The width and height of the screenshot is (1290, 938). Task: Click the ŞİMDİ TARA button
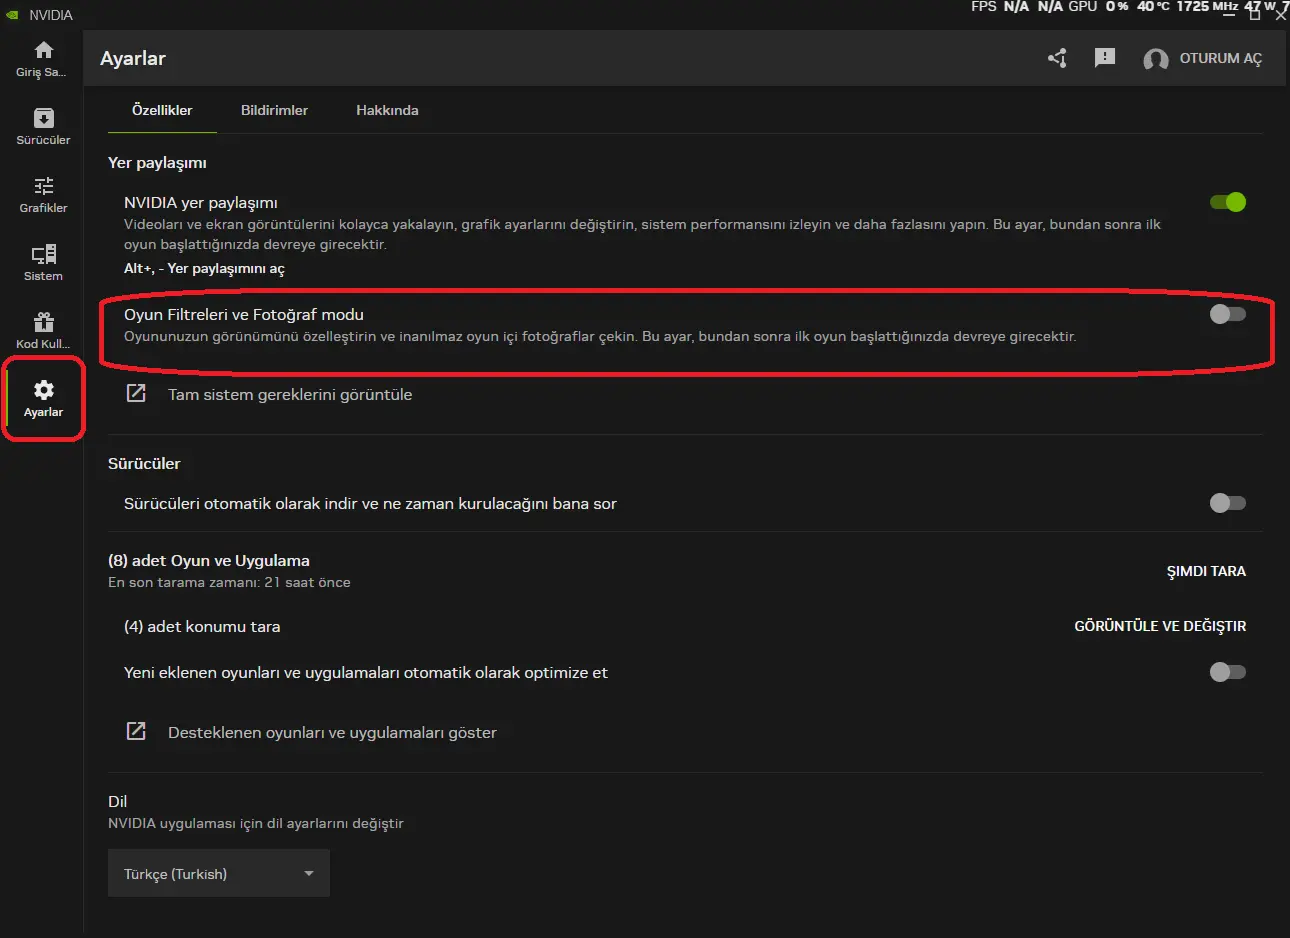1206,571
